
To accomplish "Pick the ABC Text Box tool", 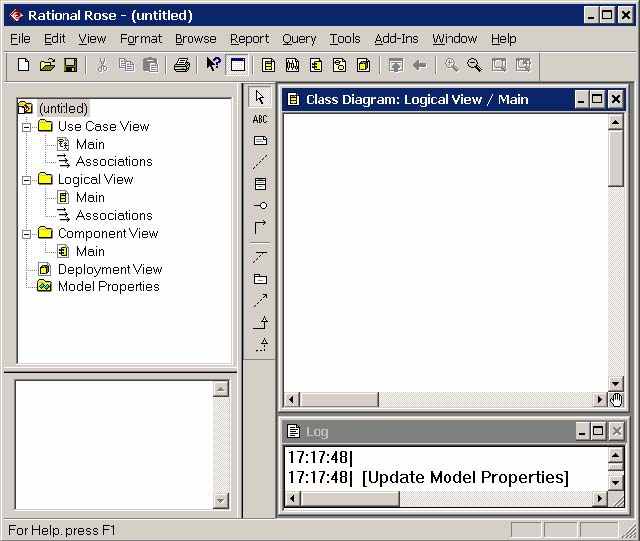I will (x=260, y=119).
